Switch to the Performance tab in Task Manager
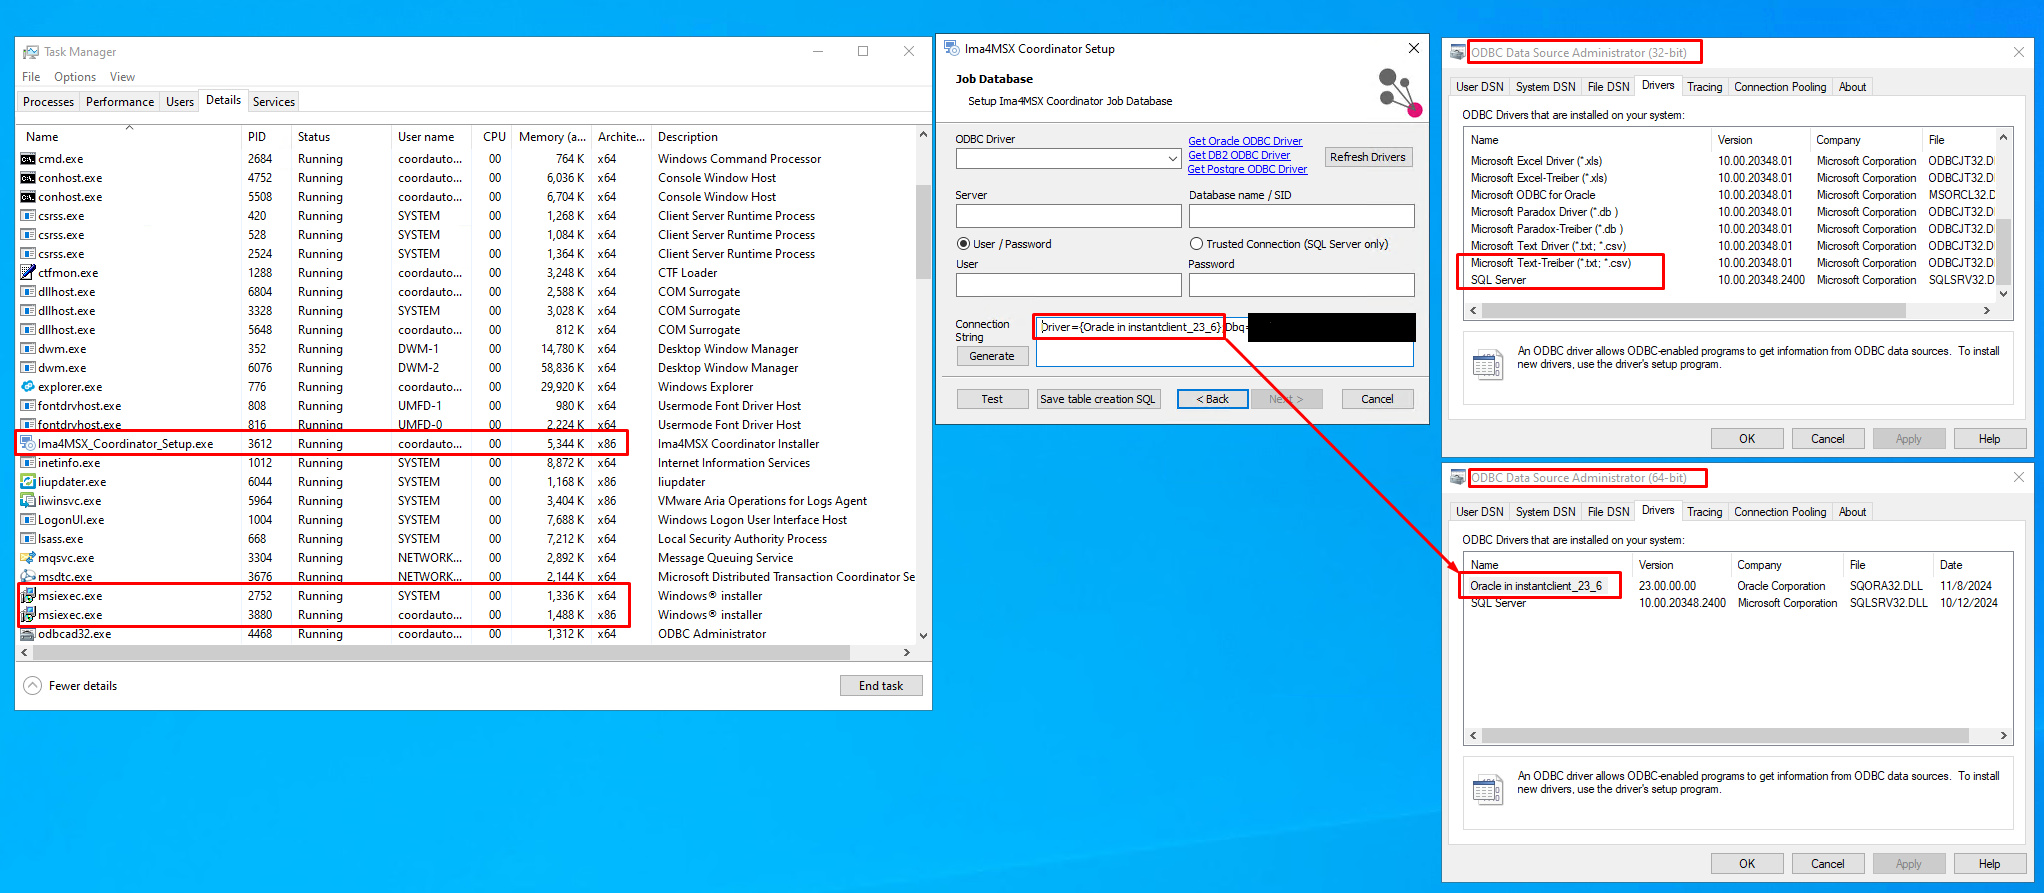 120,102
